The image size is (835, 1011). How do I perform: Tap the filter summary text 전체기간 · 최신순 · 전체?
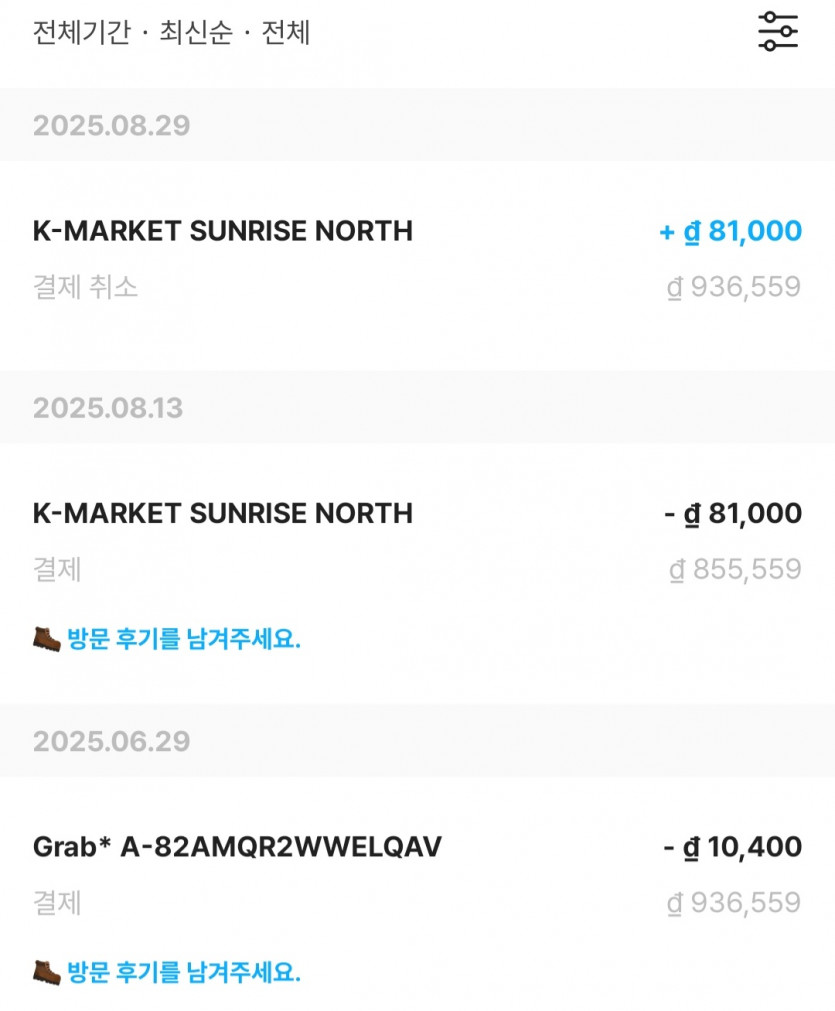point(172,33)
